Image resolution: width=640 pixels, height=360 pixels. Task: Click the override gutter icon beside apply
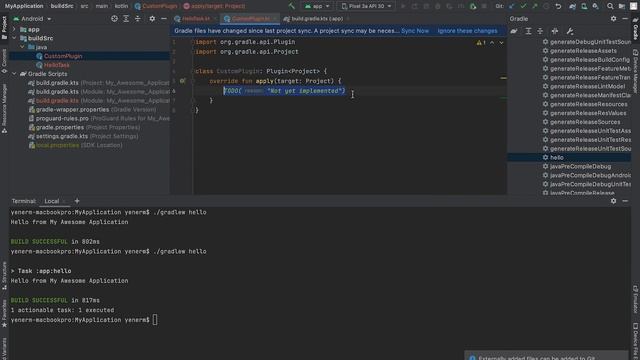tap(182, 81)
